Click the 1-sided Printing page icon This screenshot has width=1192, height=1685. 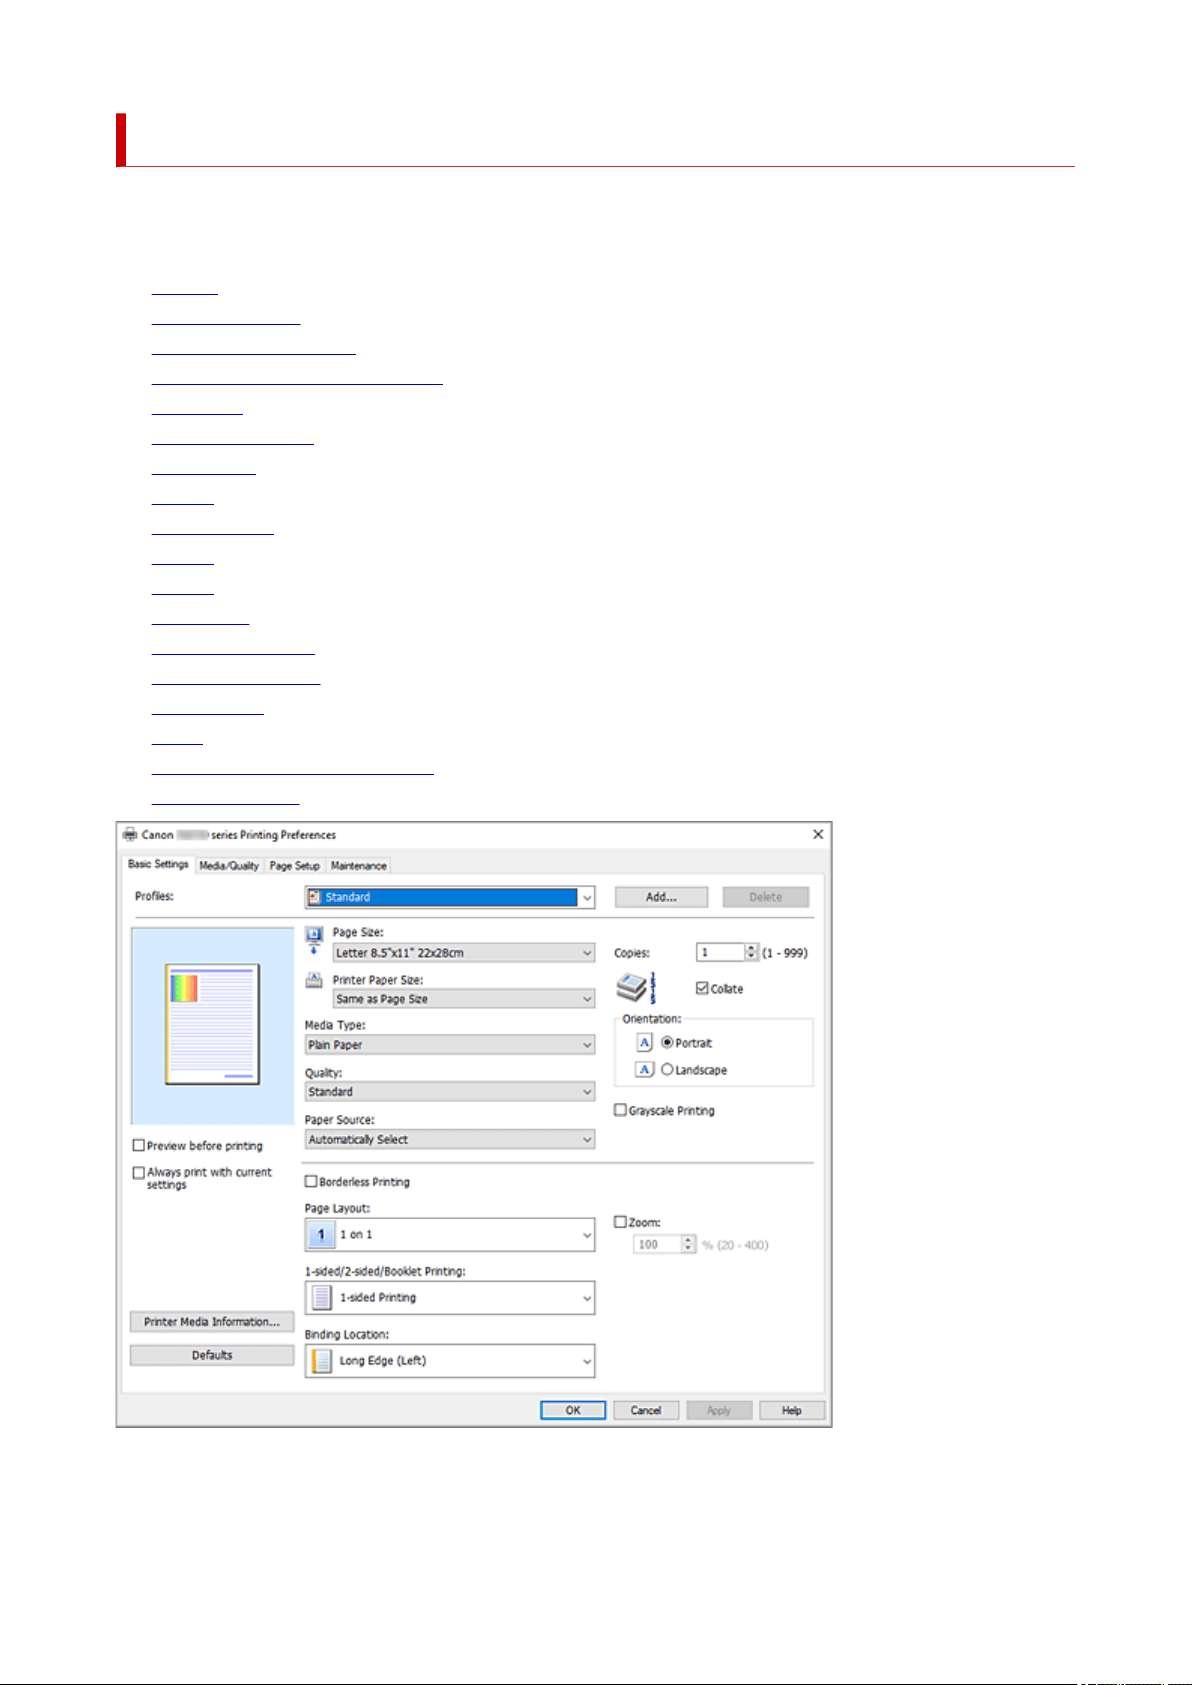(321, 1297)
